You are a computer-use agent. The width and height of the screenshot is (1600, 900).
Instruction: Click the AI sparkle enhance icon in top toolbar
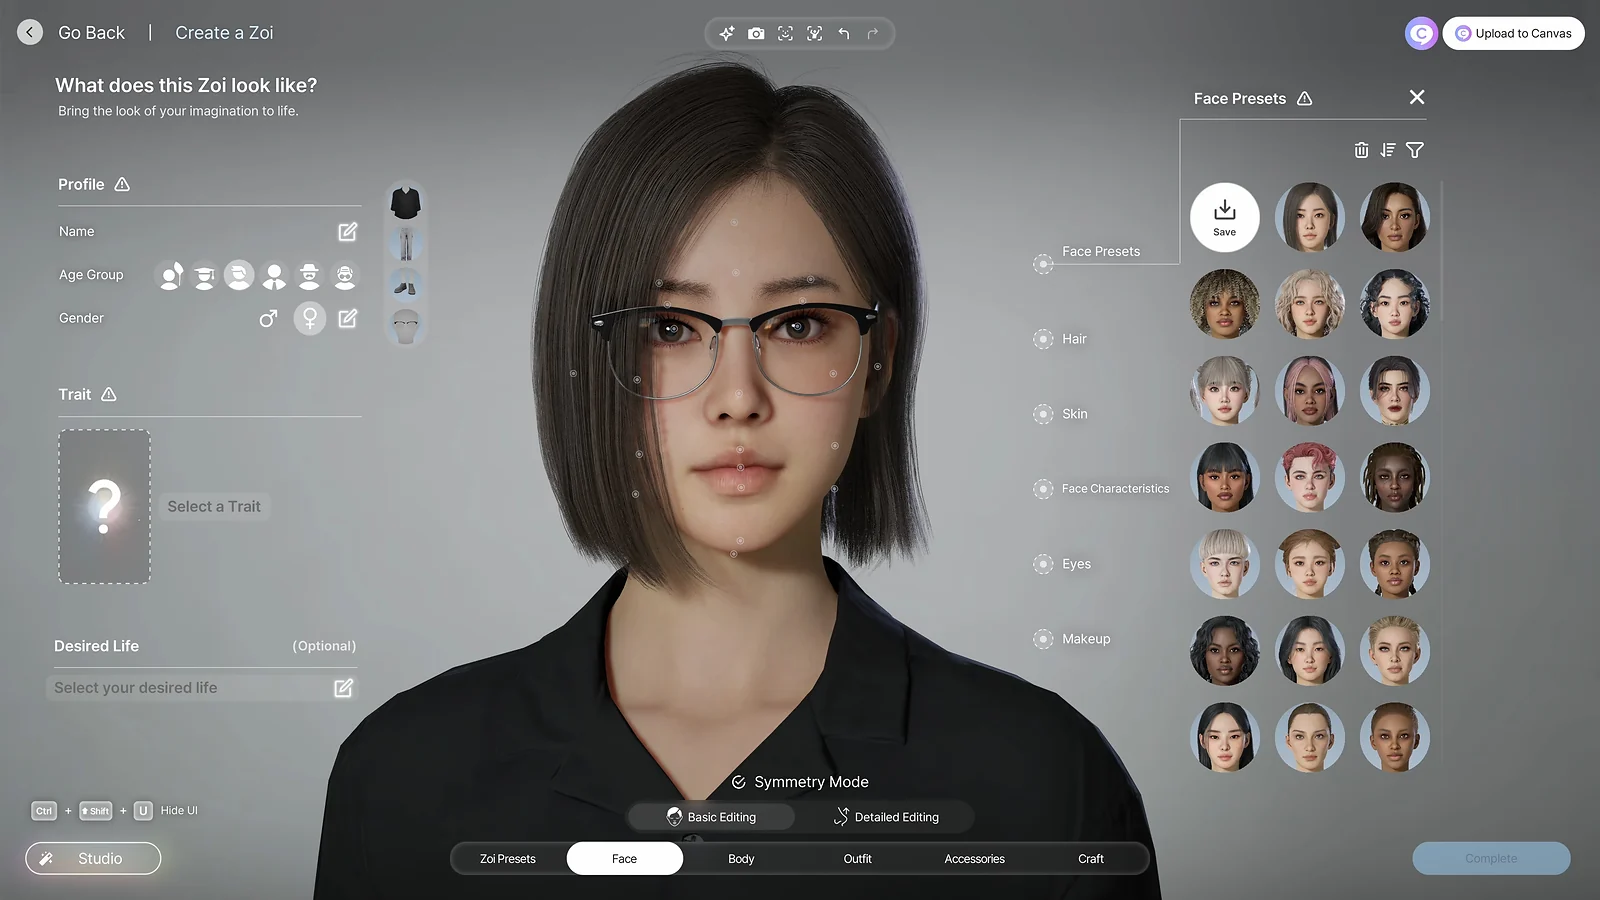point(726,33)
